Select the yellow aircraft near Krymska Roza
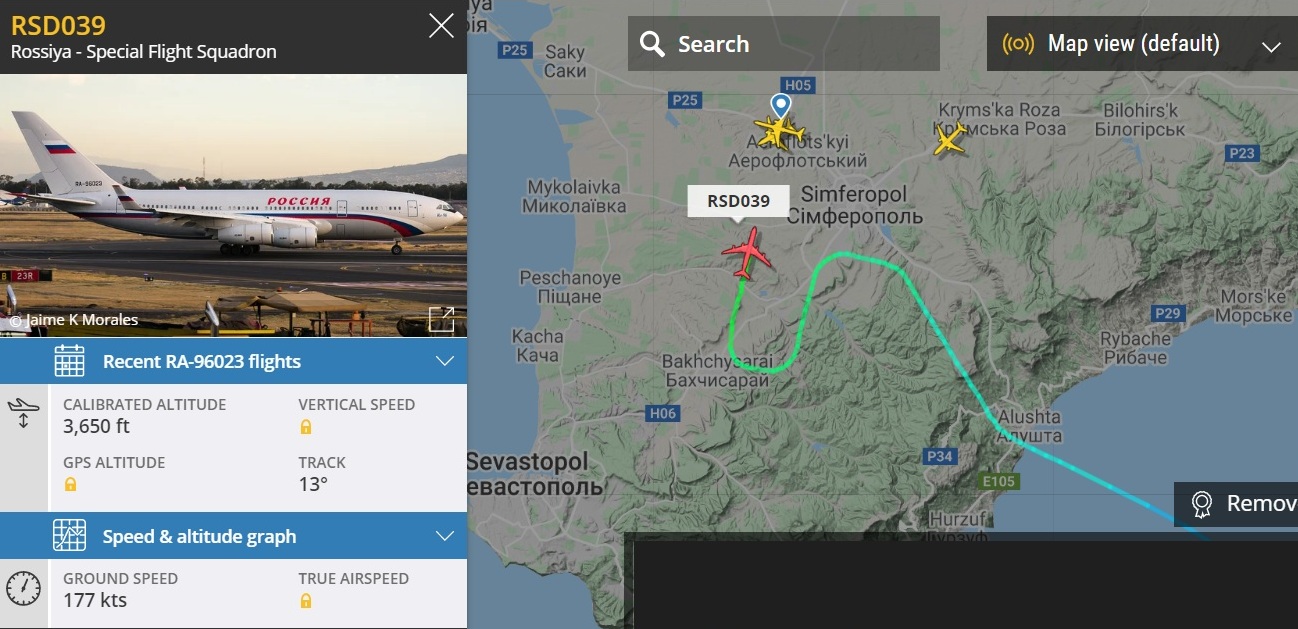 coord(949,139)
